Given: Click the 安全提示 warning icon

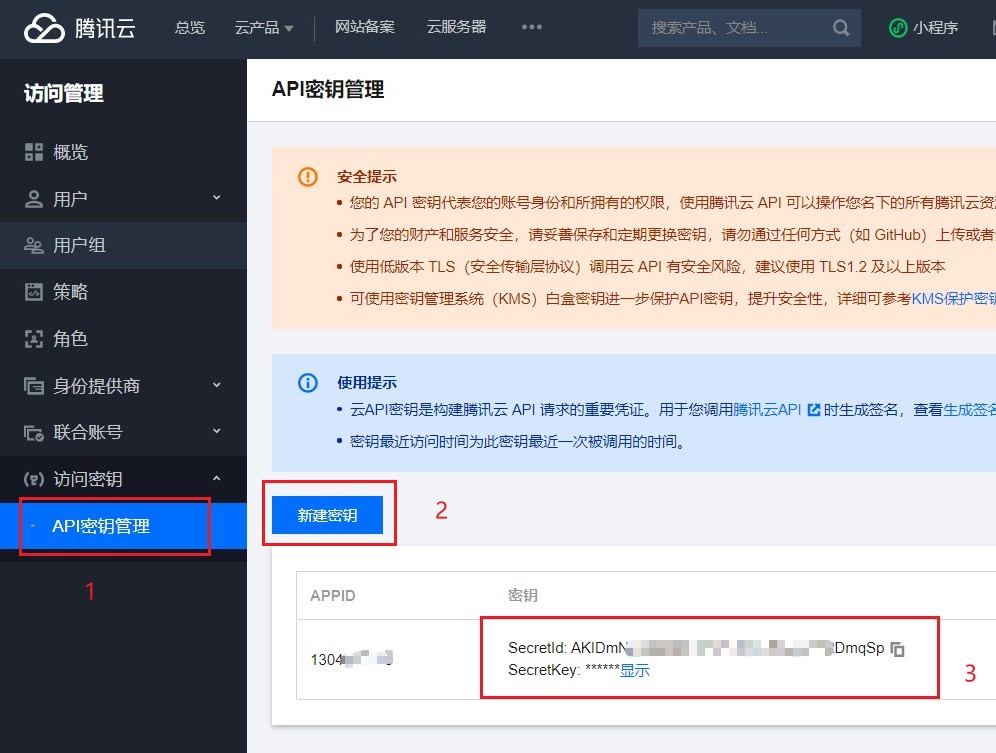Looking at the screenshot, I should point(308,177).
